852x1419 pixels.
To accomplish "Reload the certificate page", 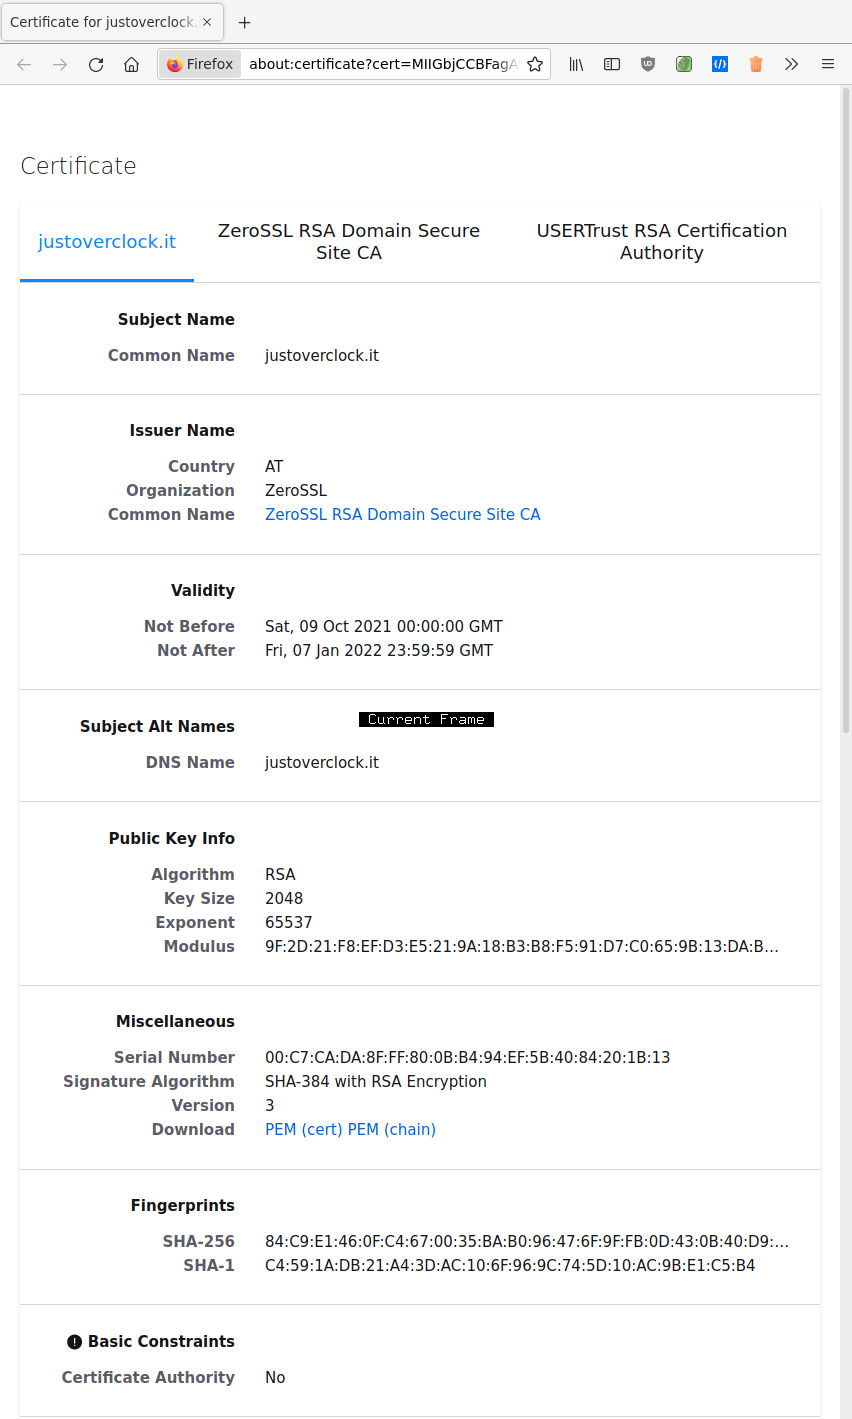I will tap(96, 64).
